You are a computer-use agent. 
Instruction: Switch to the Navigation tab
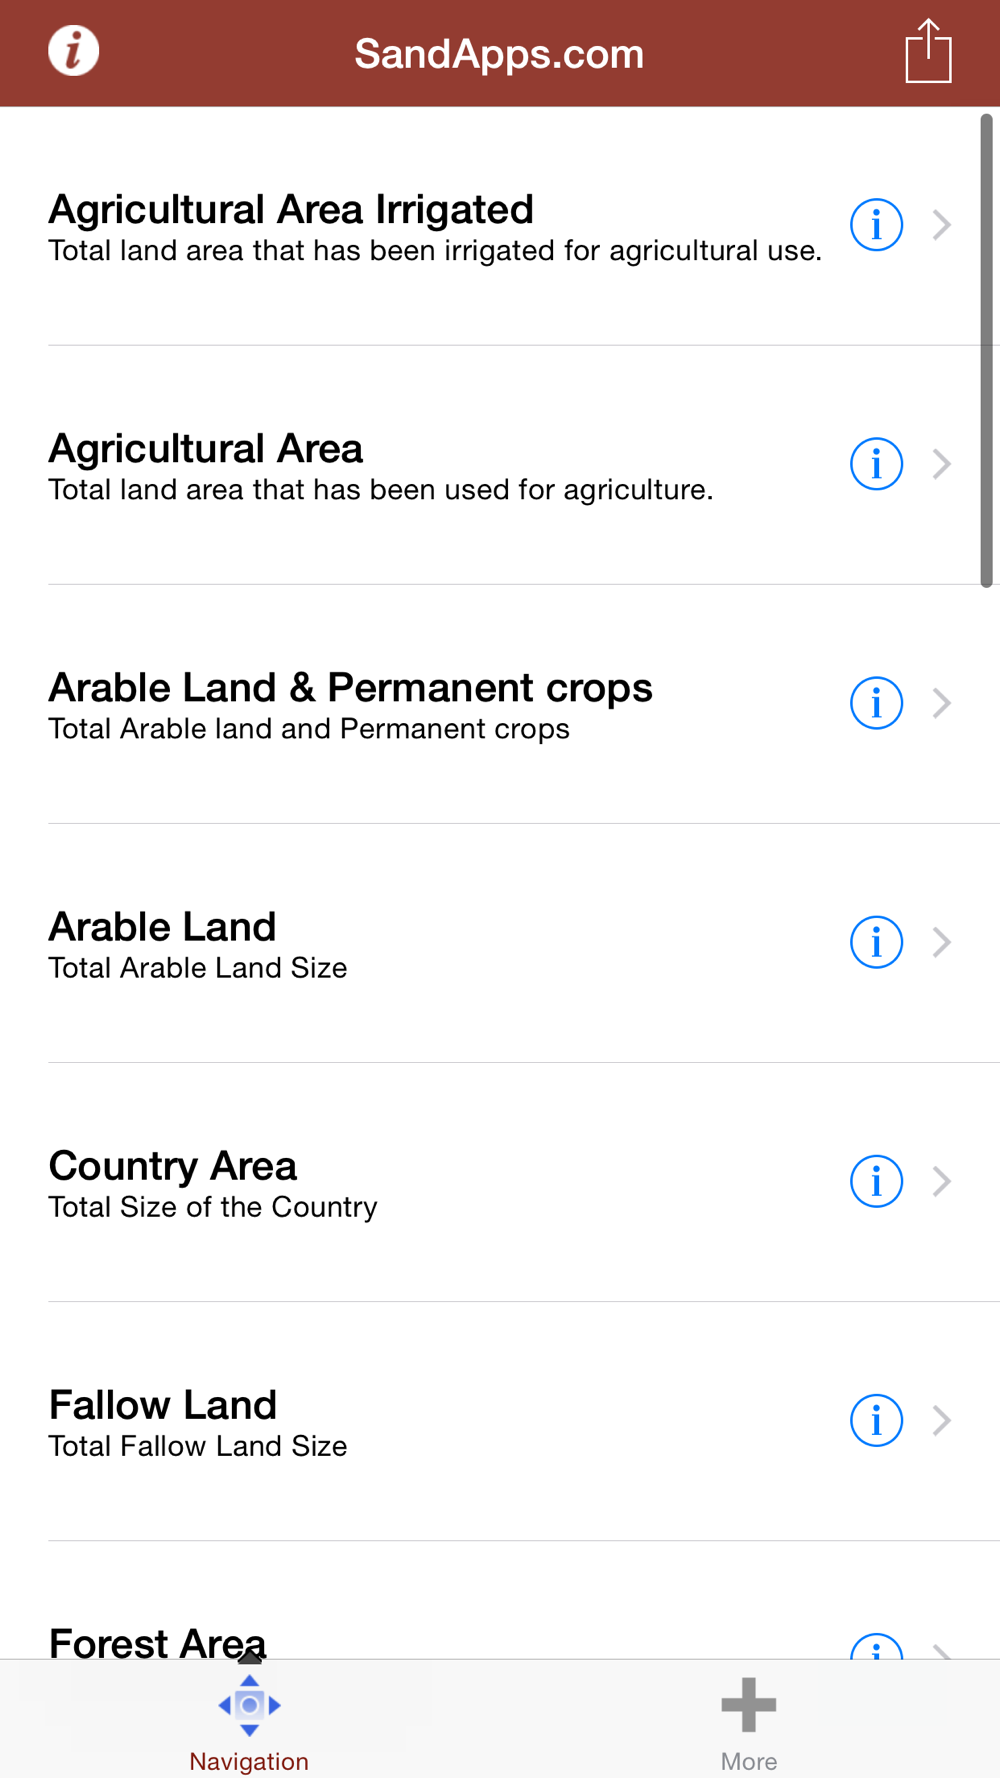click(x=249, y=1720)
